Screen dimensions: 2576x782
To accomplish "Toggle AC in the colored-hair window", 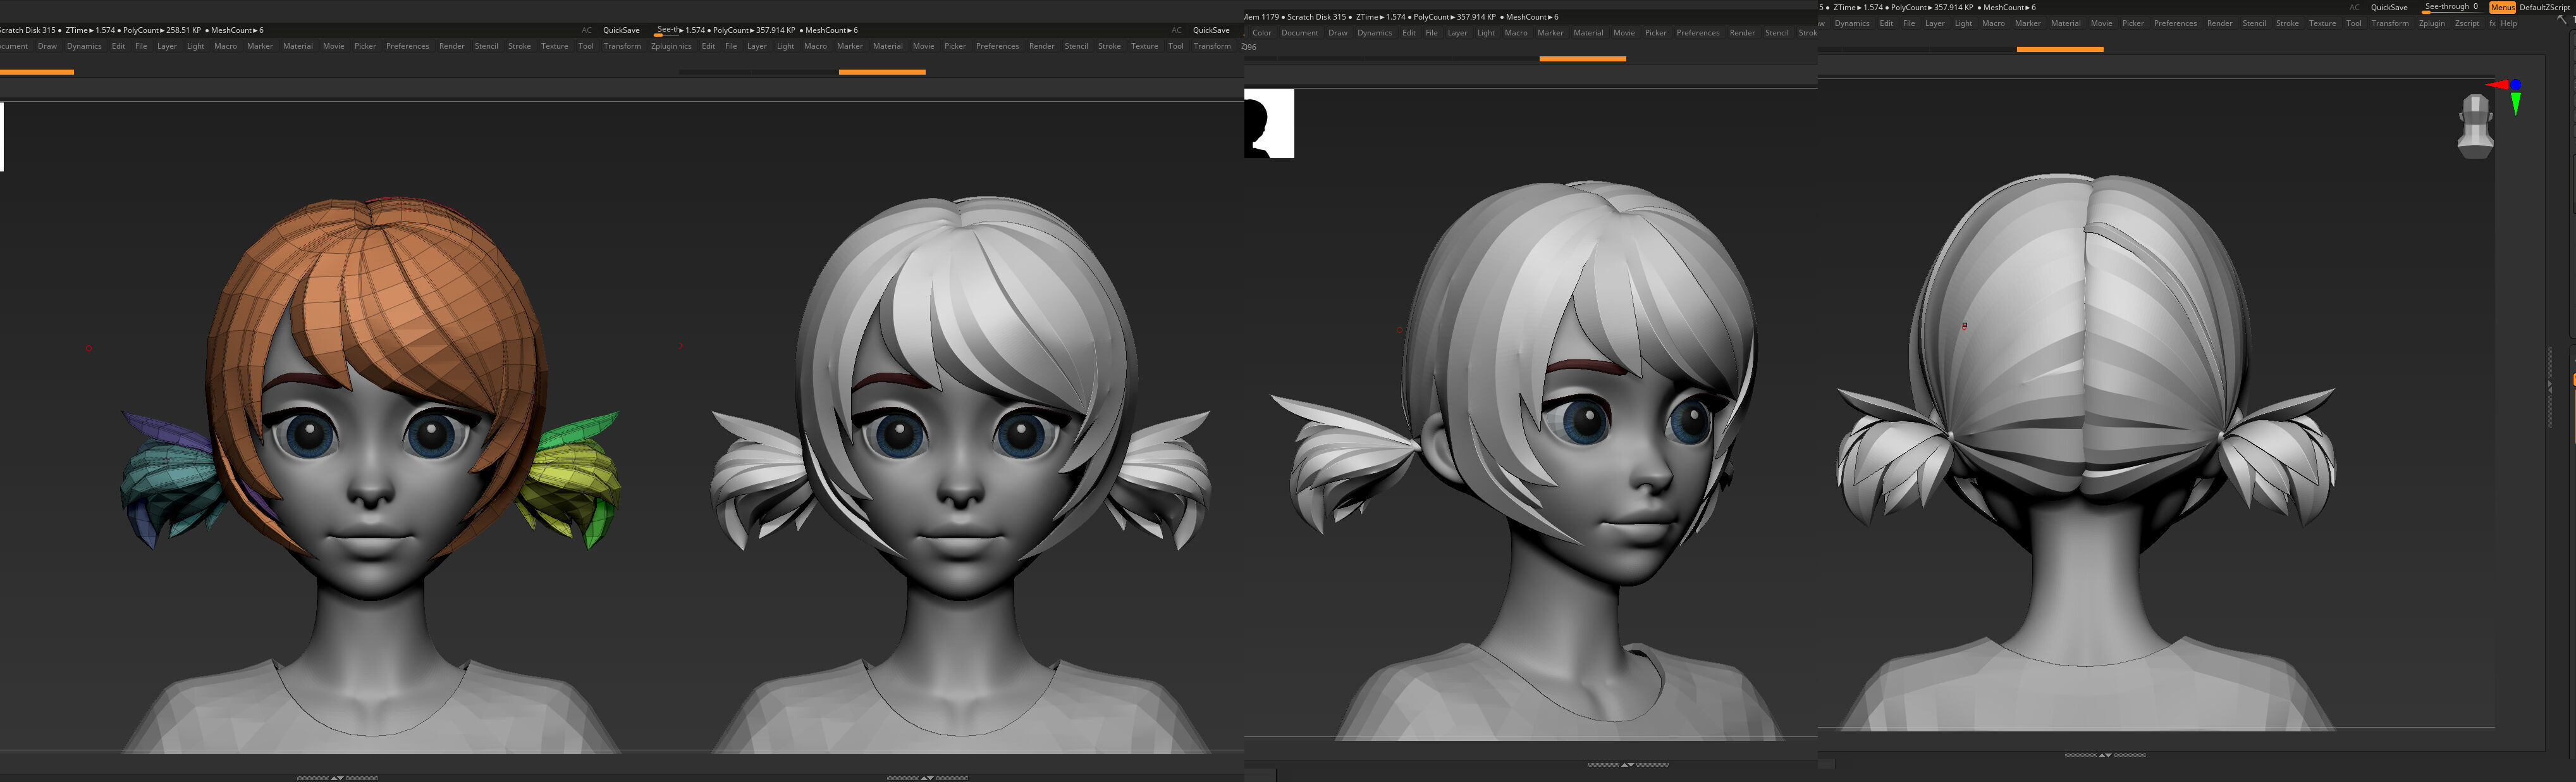I will 587,30.
